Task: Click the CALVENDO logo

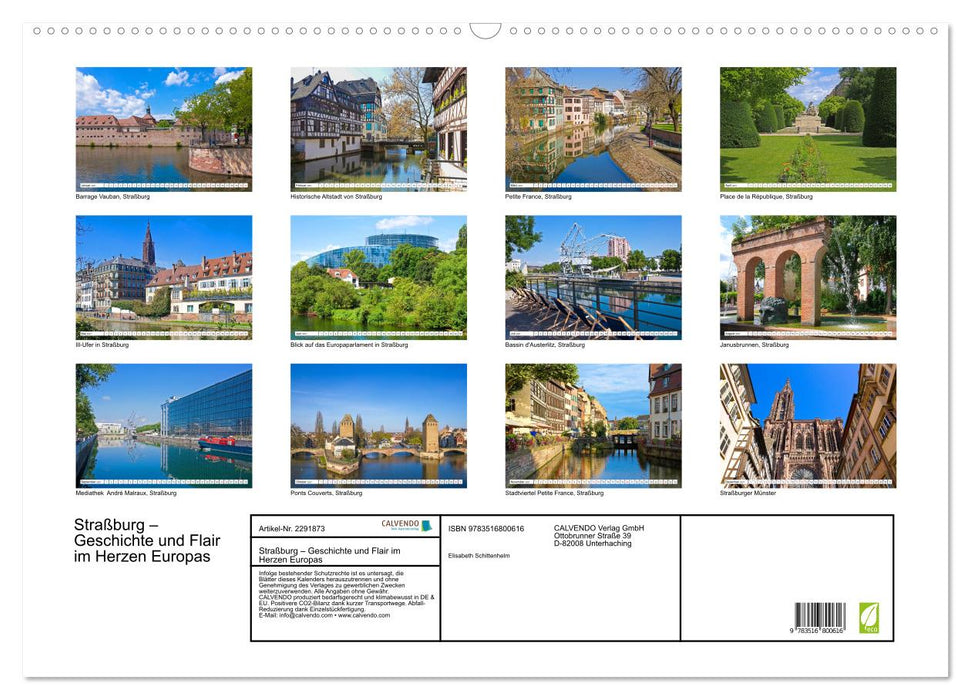Action: pyautogui.click(x=406, y=525)
